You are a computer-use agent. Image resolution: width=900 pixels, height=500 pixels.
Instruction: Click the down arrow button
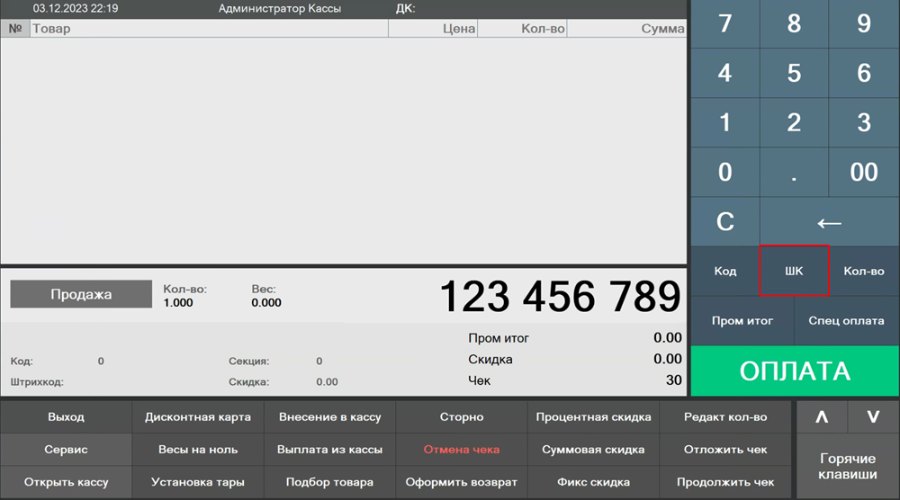click(873, 417)
